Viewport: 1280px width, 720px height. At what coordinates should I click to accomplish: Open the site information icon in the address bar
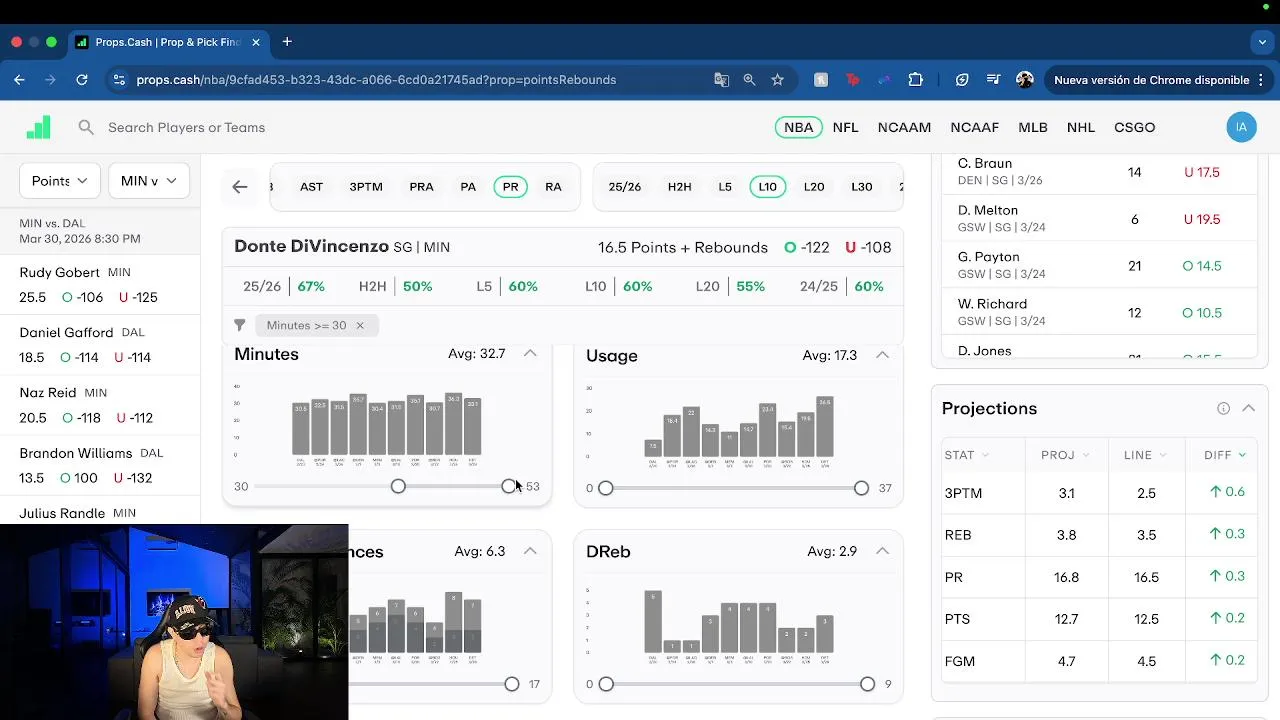119,80
